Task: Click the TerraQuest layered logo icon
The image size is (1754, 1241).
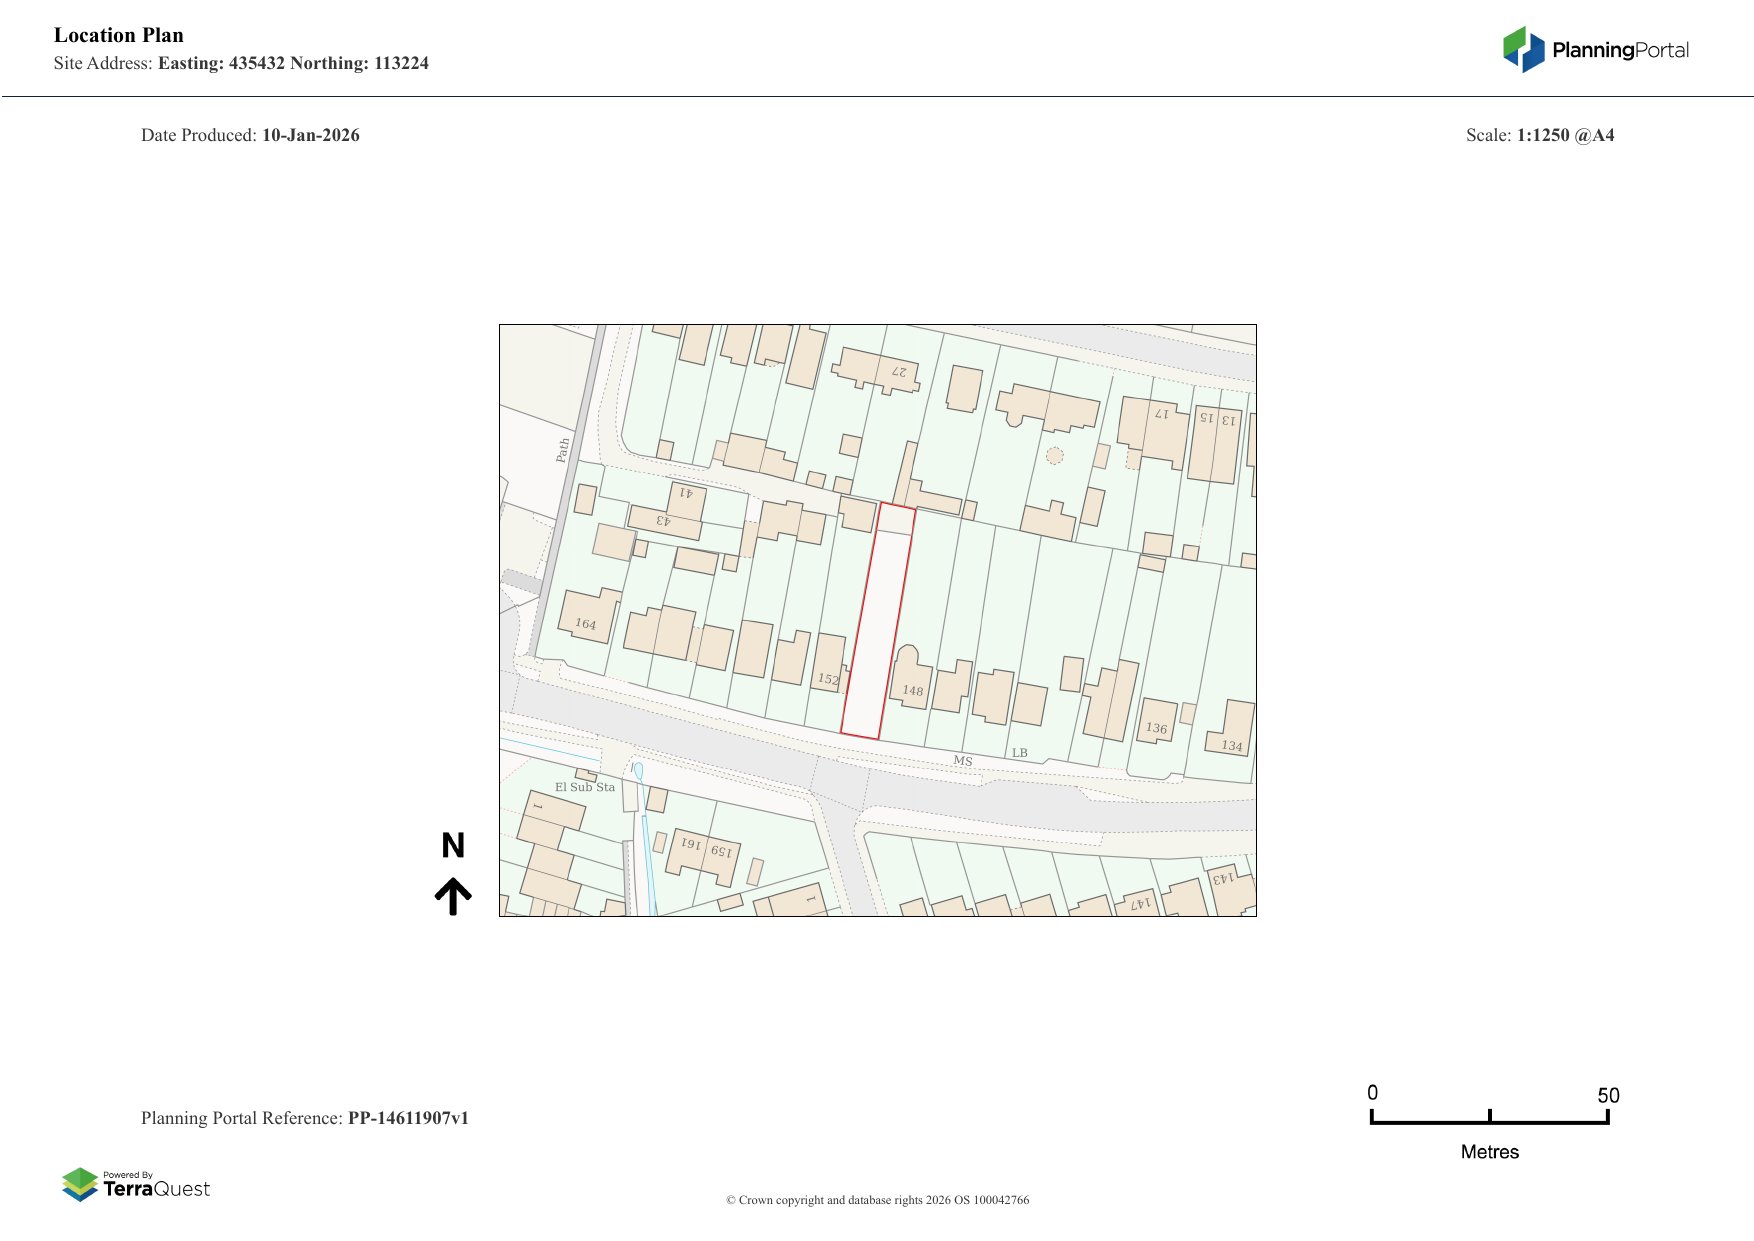Action: 80,1184
